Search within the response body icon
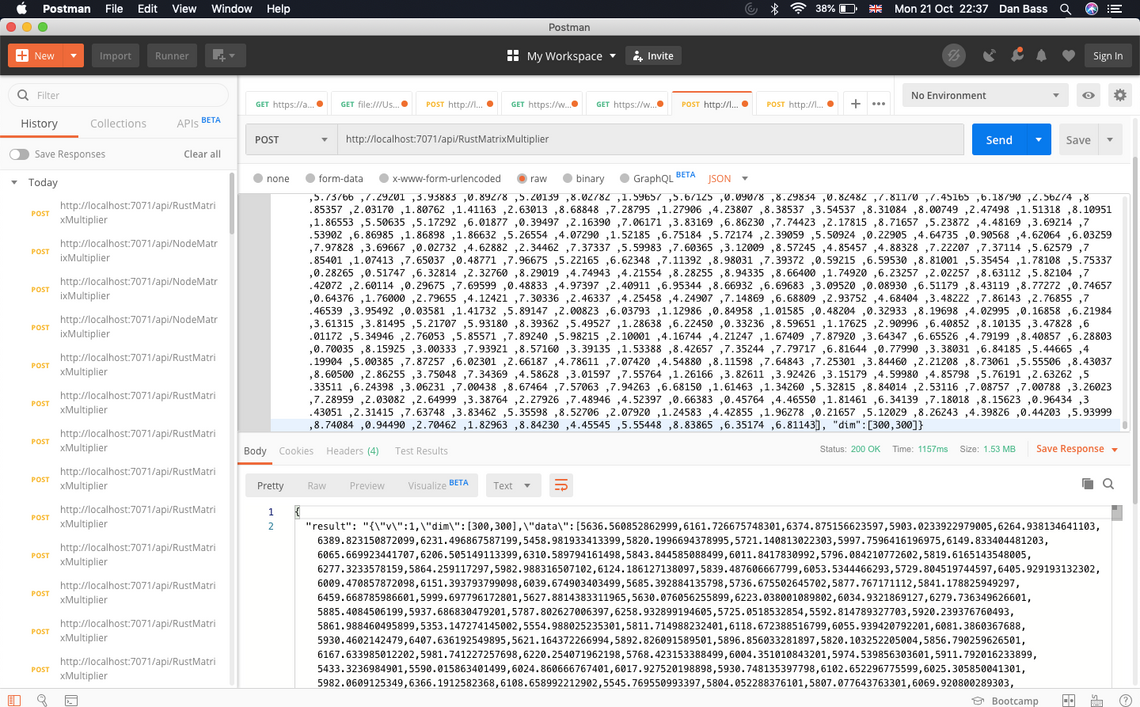This screenshot has width=1140, height=707. pos(1108,484)
